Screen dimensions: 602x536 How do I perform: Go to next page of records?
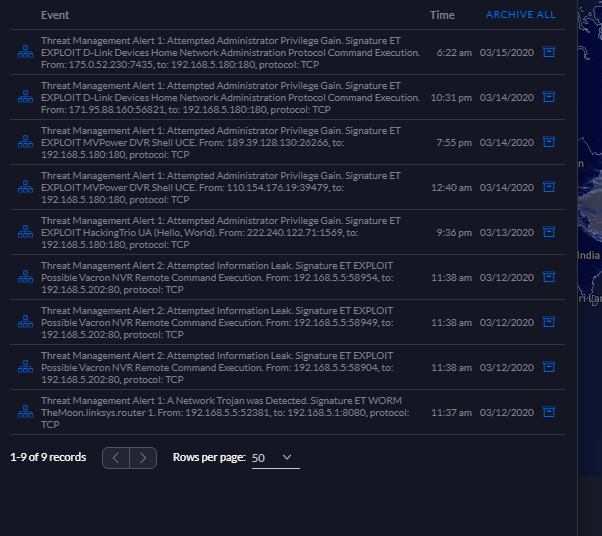[x=143, y=458]
